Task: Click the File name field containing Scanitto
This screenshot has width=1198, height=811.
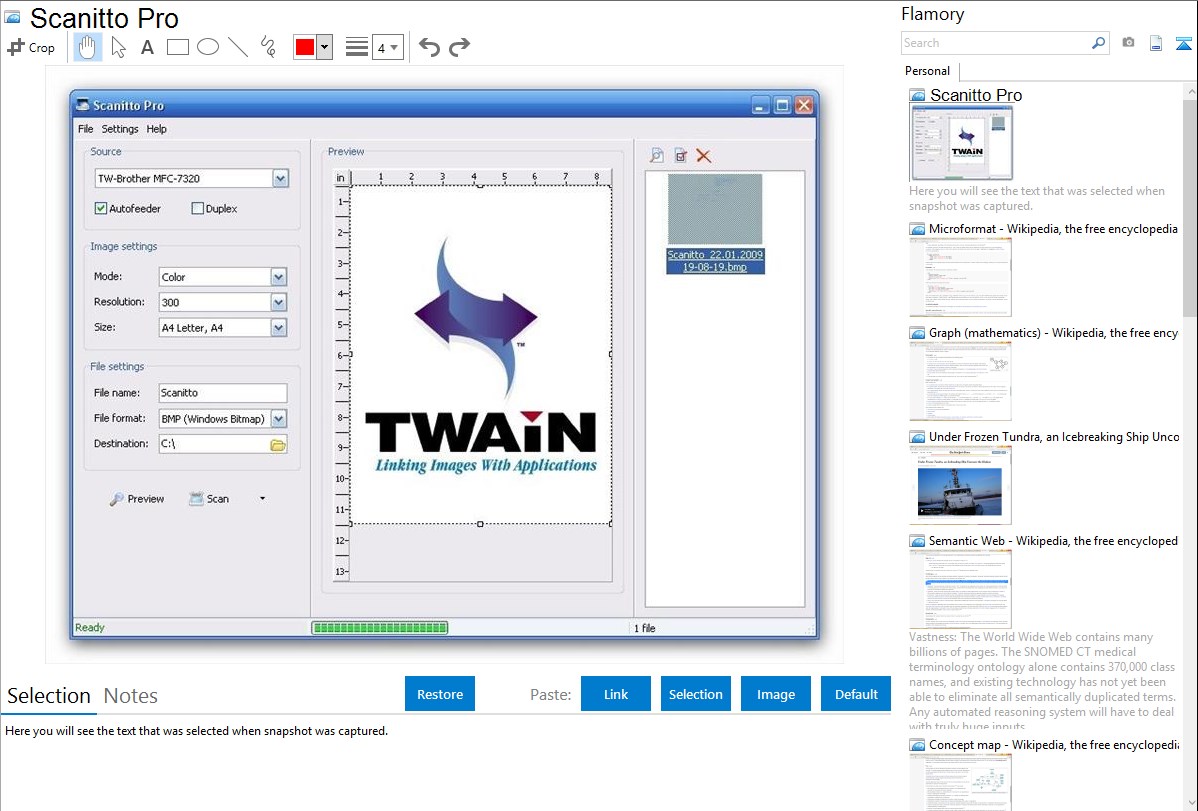Action: [222, 393]
